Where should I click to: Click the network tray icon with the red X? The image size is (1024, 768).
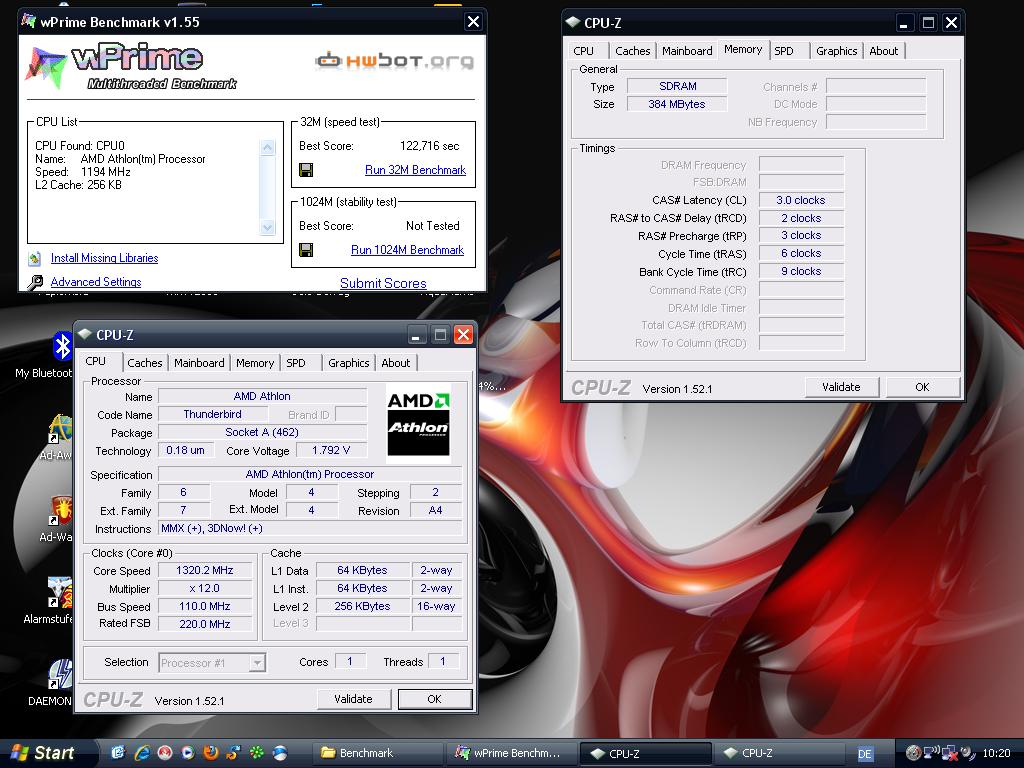click(950, 753)
